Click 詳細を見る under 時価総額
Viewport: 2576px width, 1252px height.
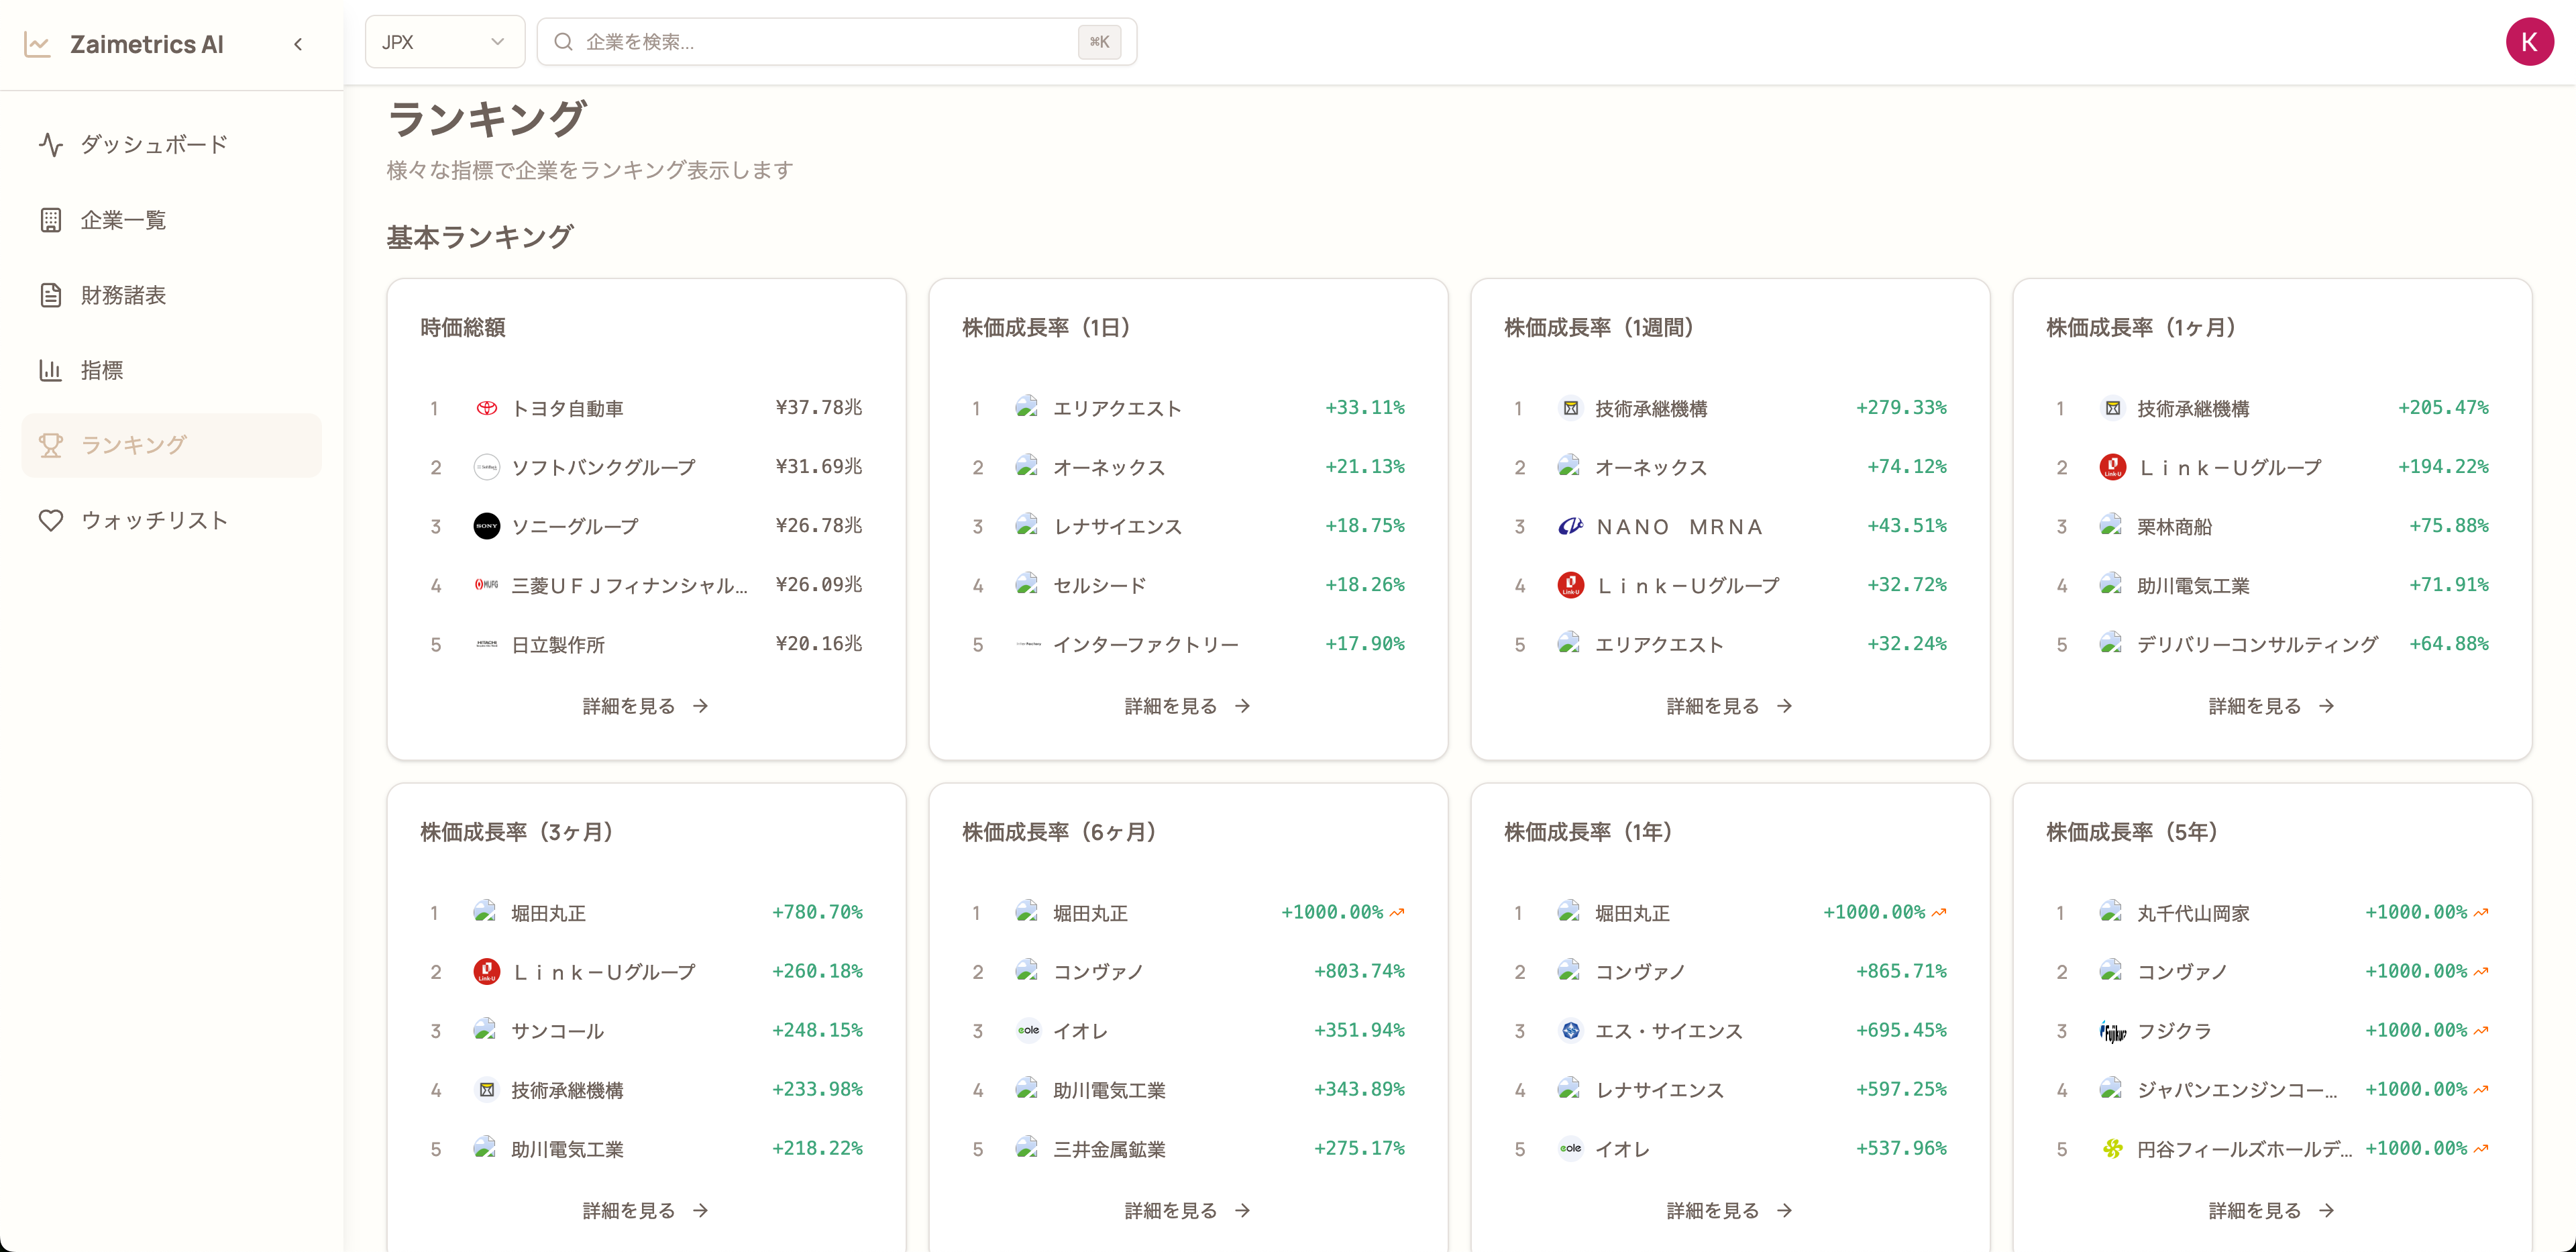tap(645, 706)
